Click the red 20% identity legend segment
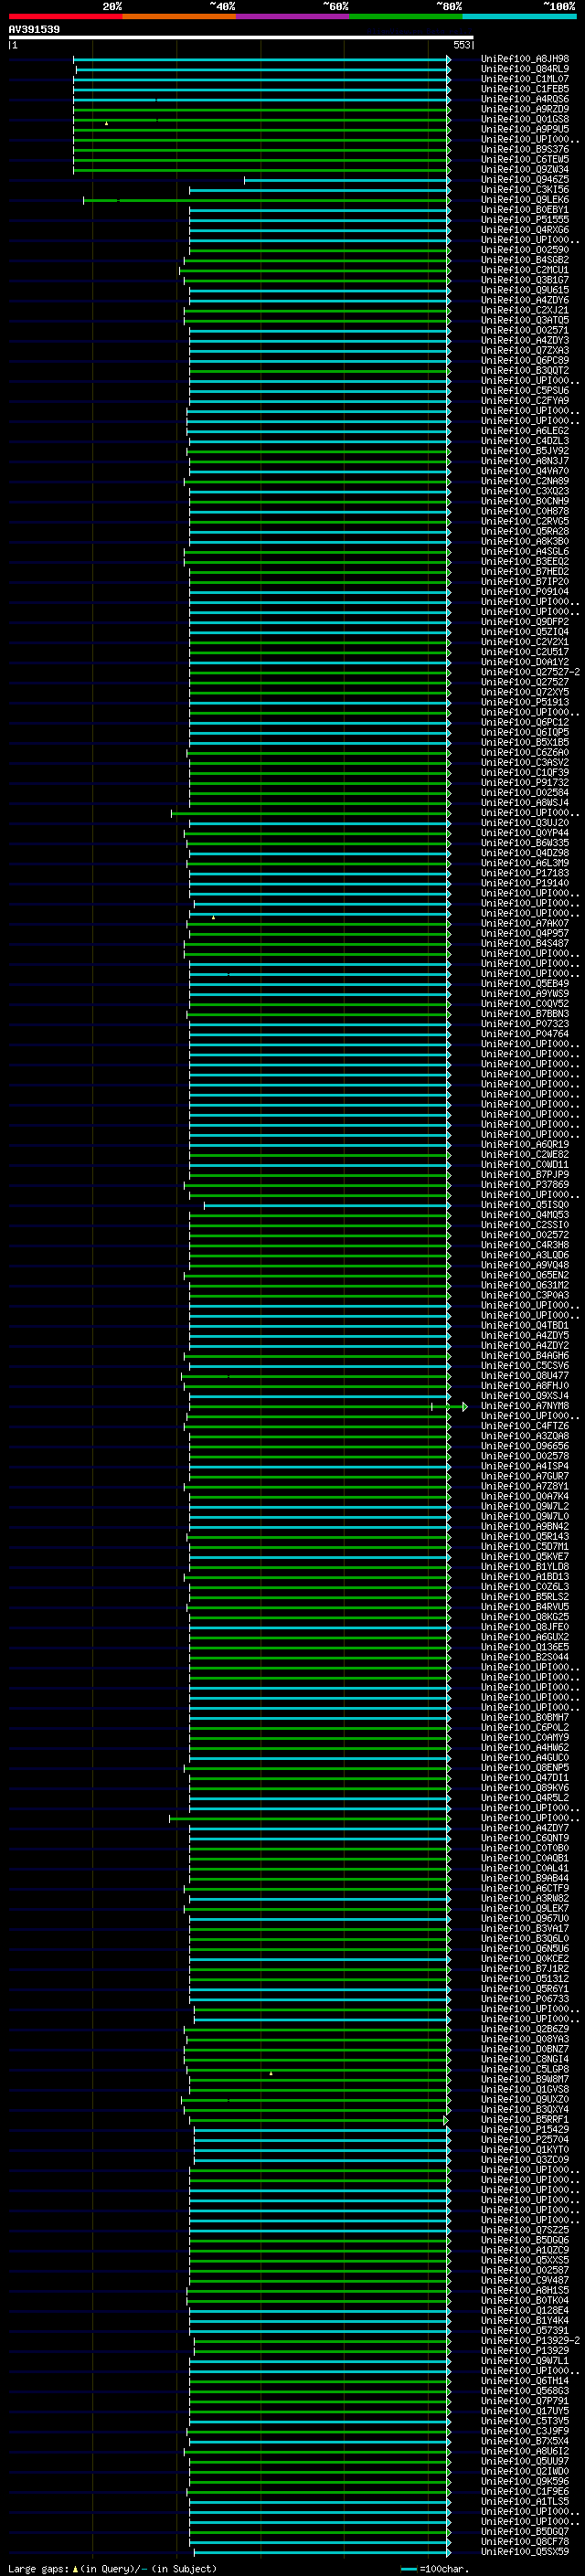Screen dimensions: 585x2576 coord(65,16)
